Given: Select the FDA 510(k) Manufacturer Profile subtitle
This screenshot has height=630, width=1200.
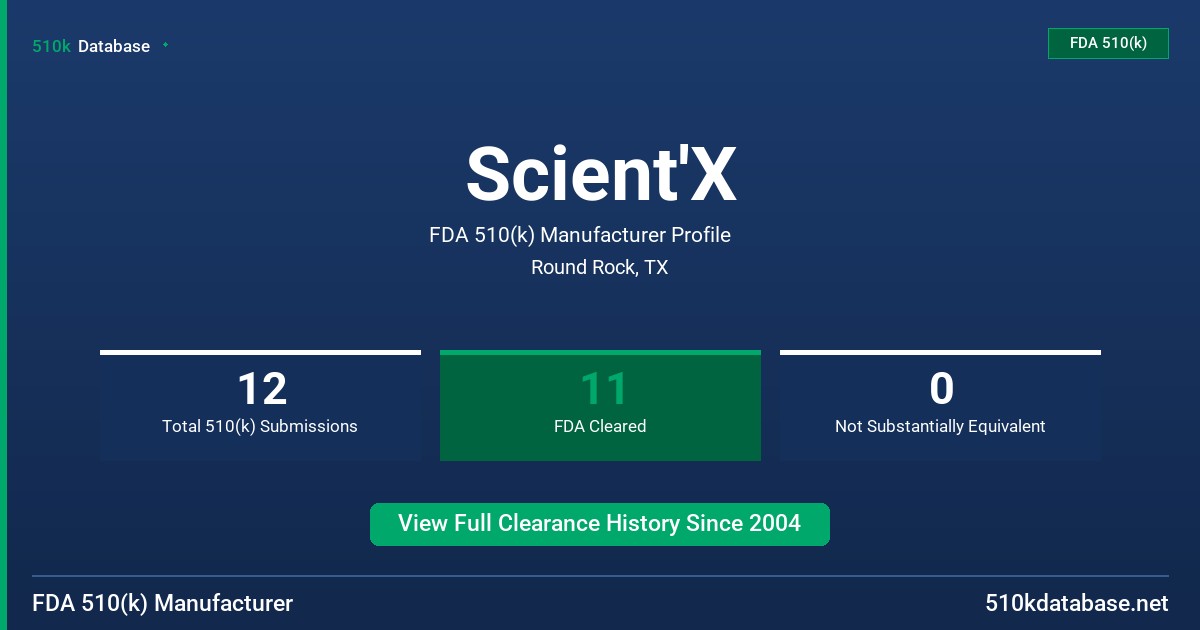Looking at the screenshot, I should [x=580, y=235].
